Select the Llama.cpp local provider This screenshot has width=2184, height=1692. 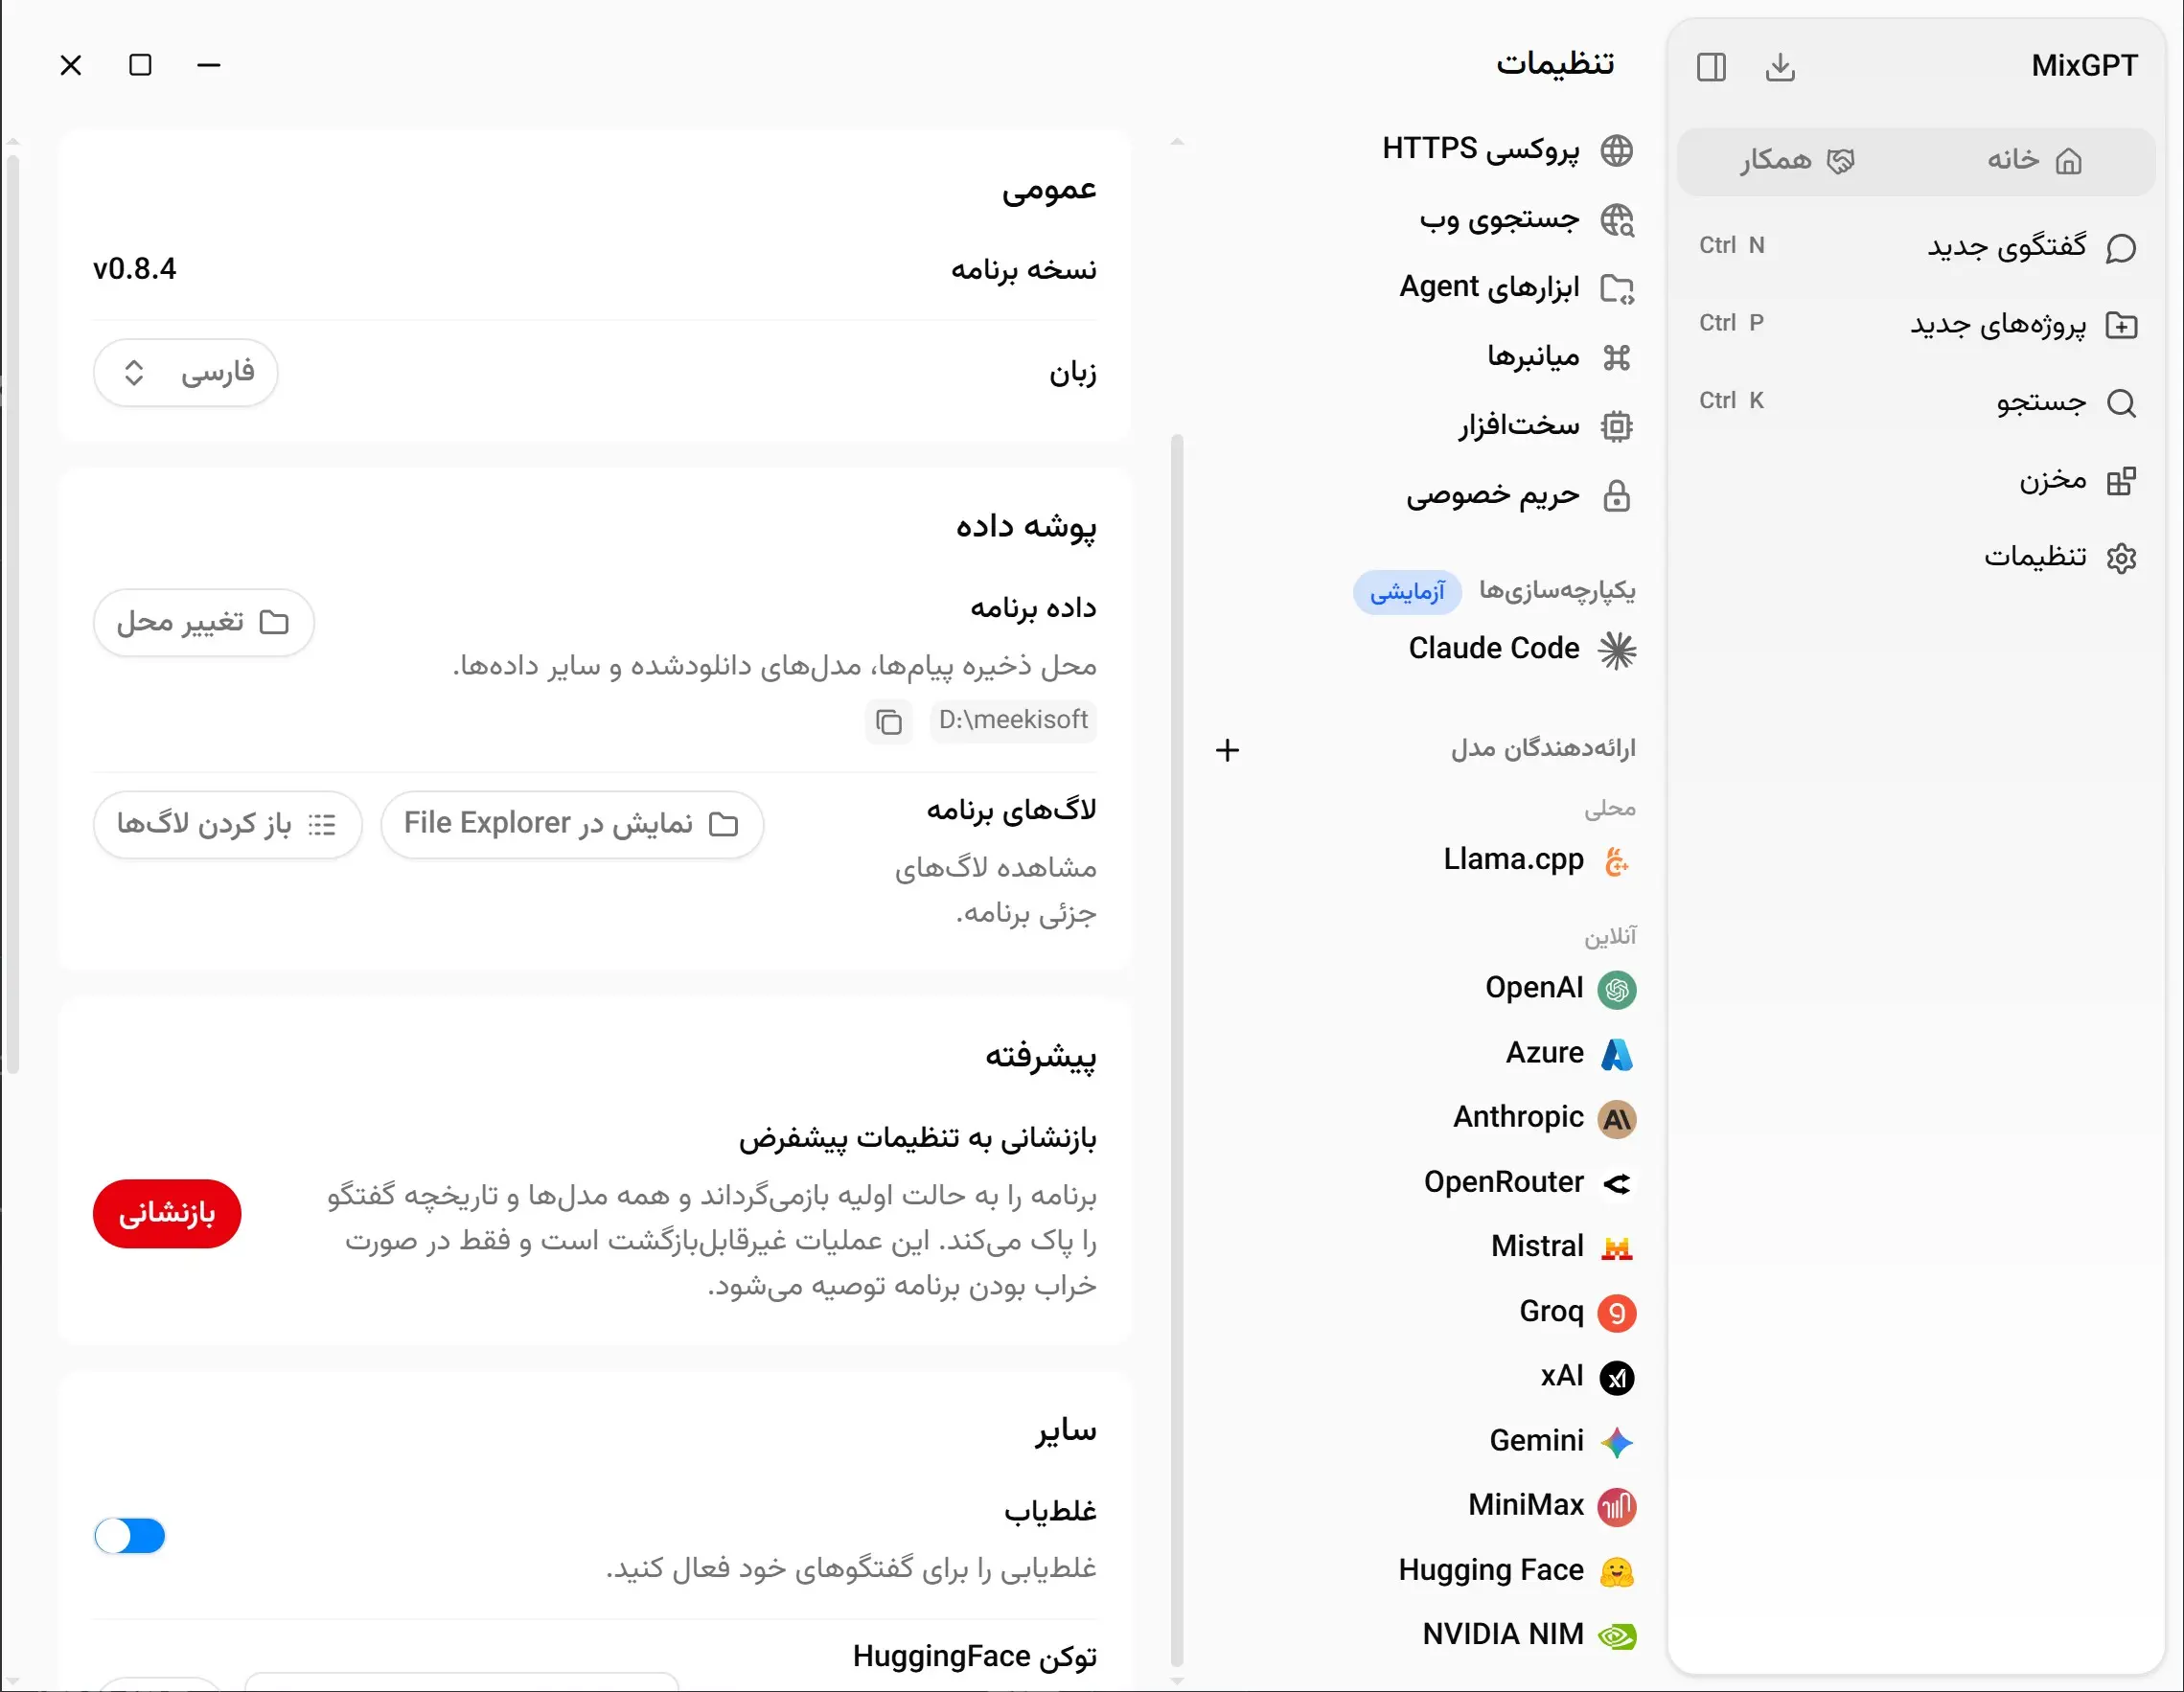[1539, 860]
